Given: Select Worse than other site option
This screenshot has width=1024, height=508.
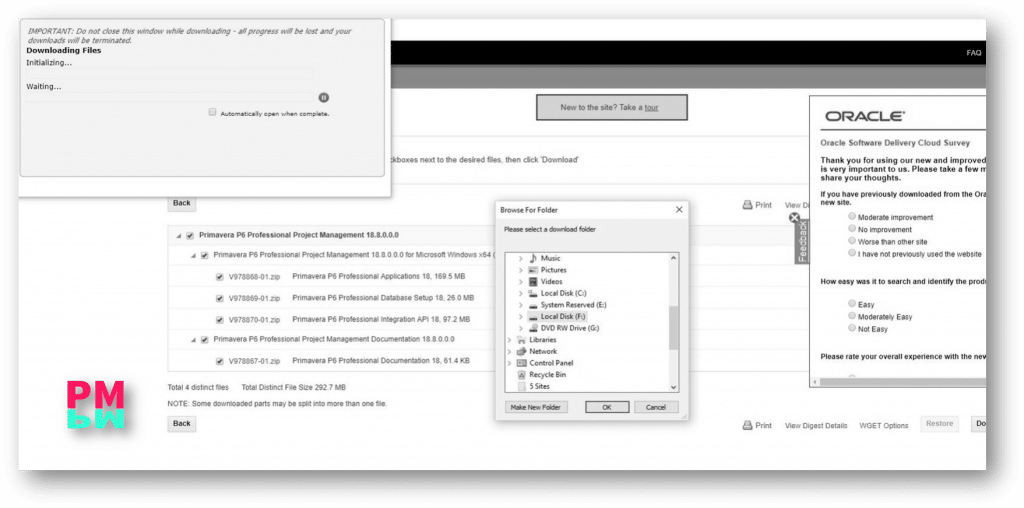Looking at the screenshot, I should pyautogui.click(x=852, y=241).
